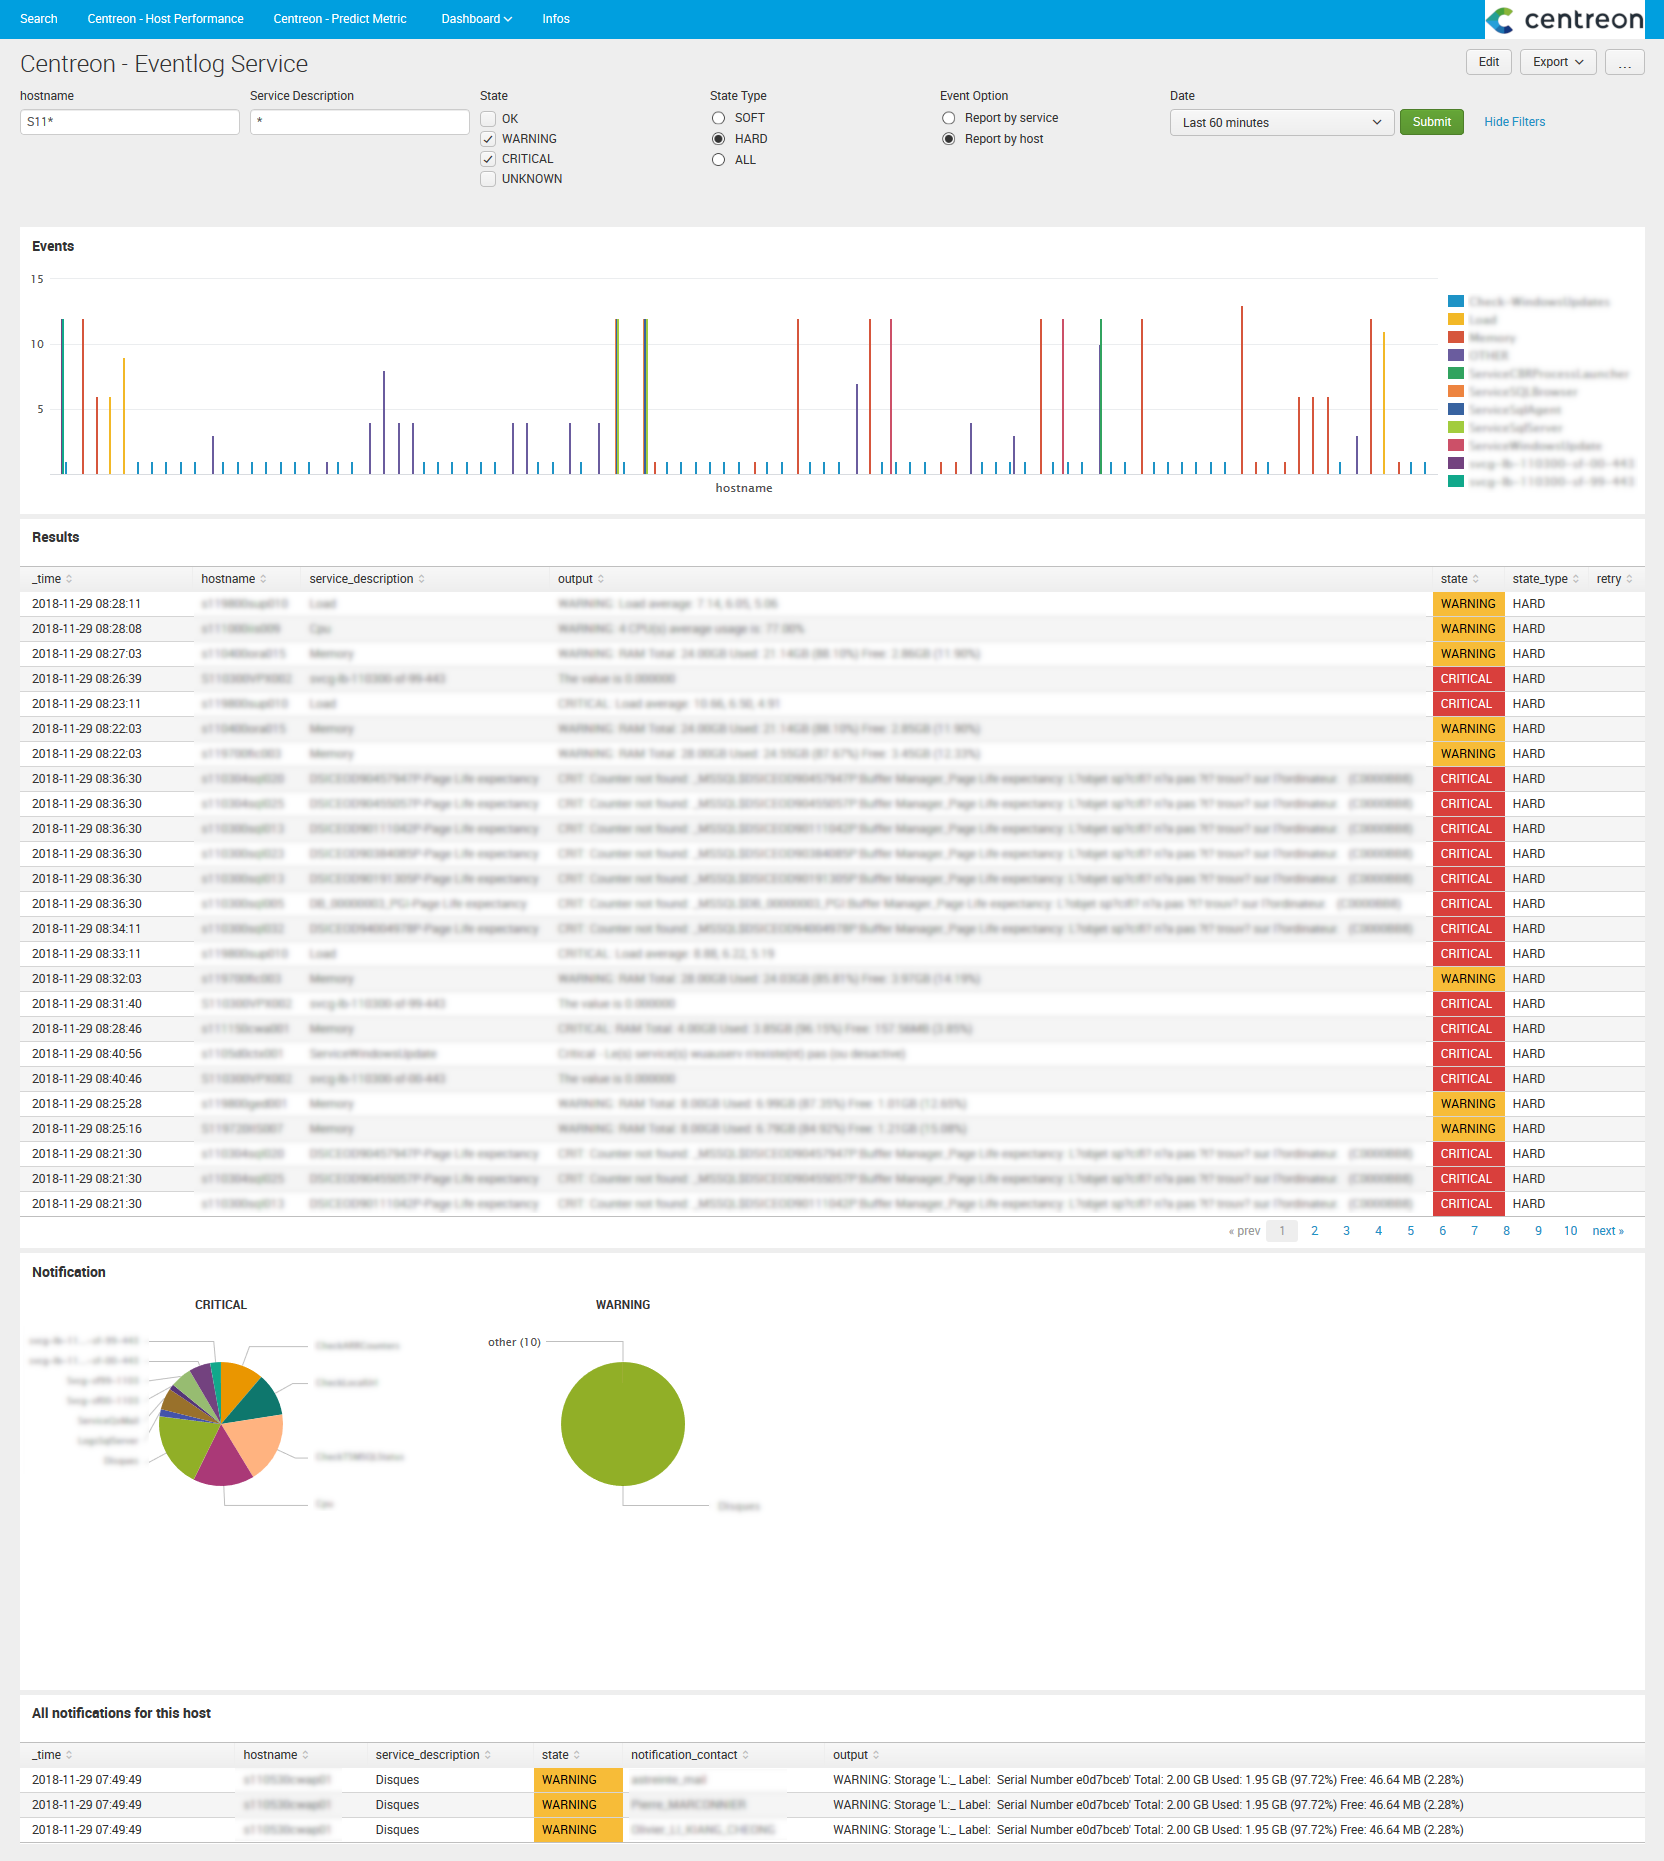
Task: Click the current page 1 pagination item
Action: [x=1282, y=1231]
